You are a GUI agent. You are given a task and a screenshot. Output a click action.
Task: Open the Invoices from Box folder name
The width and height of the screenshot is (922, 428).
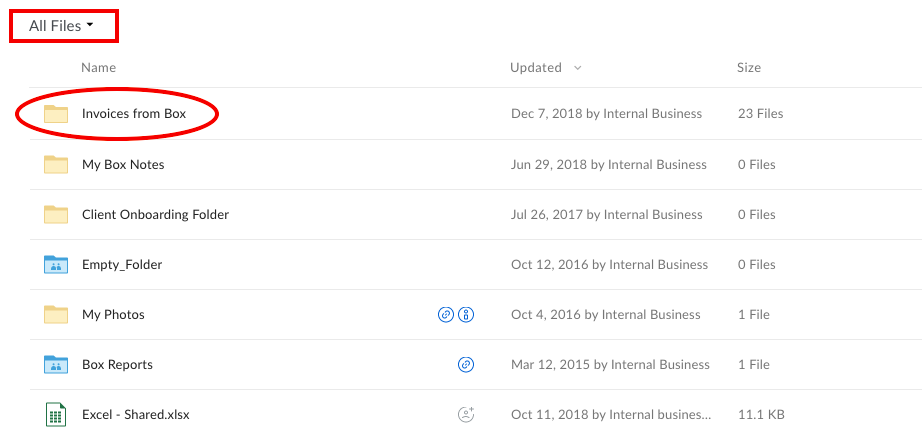pos(134,114)
